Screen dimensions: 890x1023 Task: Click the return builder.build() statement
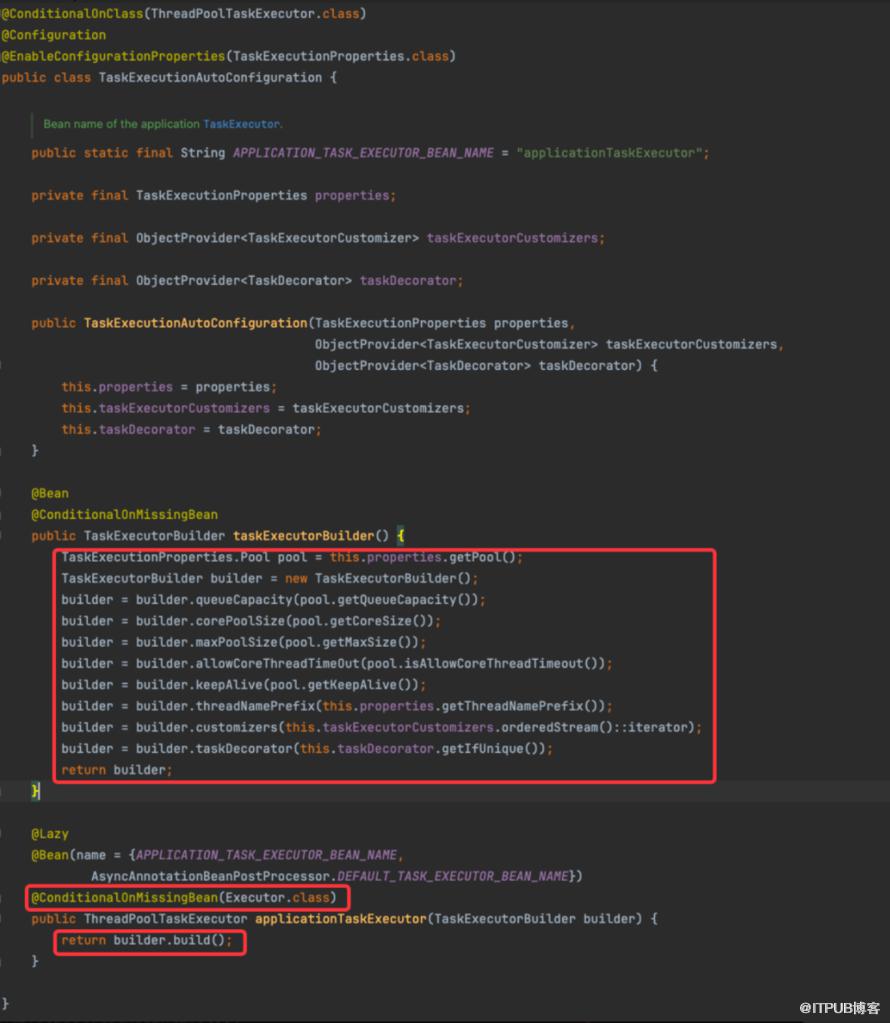tap(147, 940)
